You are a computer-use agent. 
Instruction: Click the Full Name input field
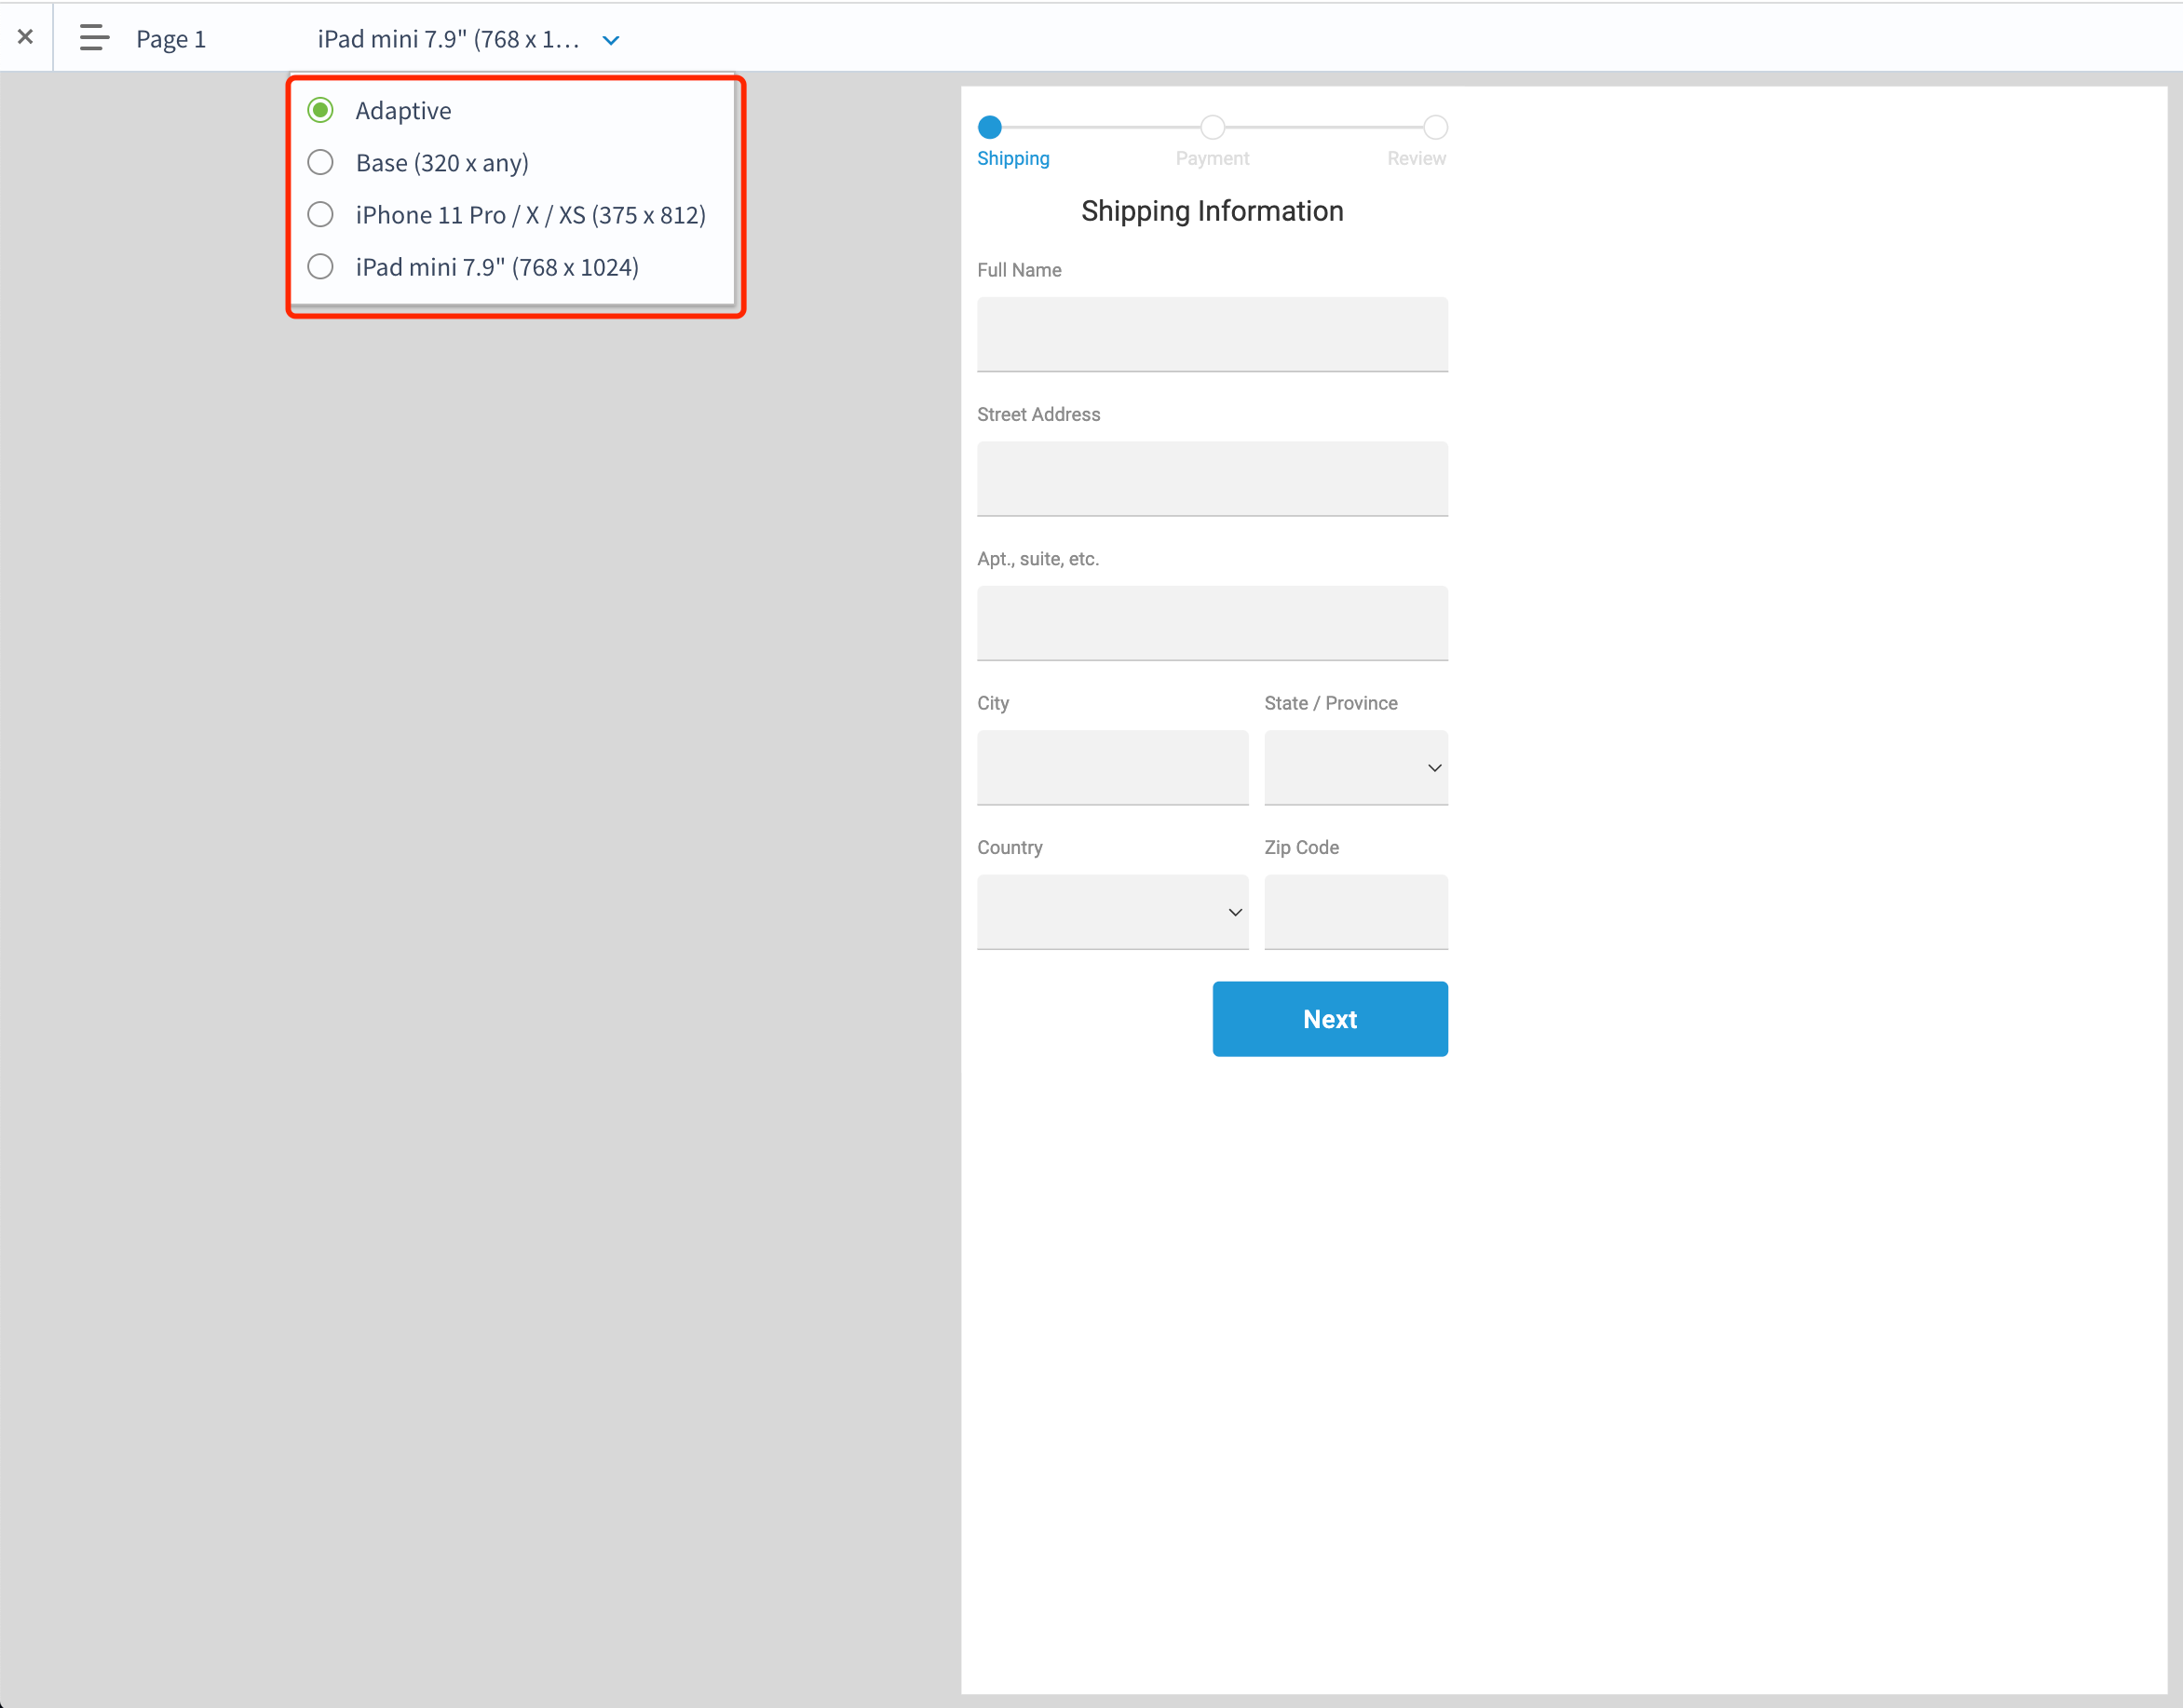tap(1212, 334)
